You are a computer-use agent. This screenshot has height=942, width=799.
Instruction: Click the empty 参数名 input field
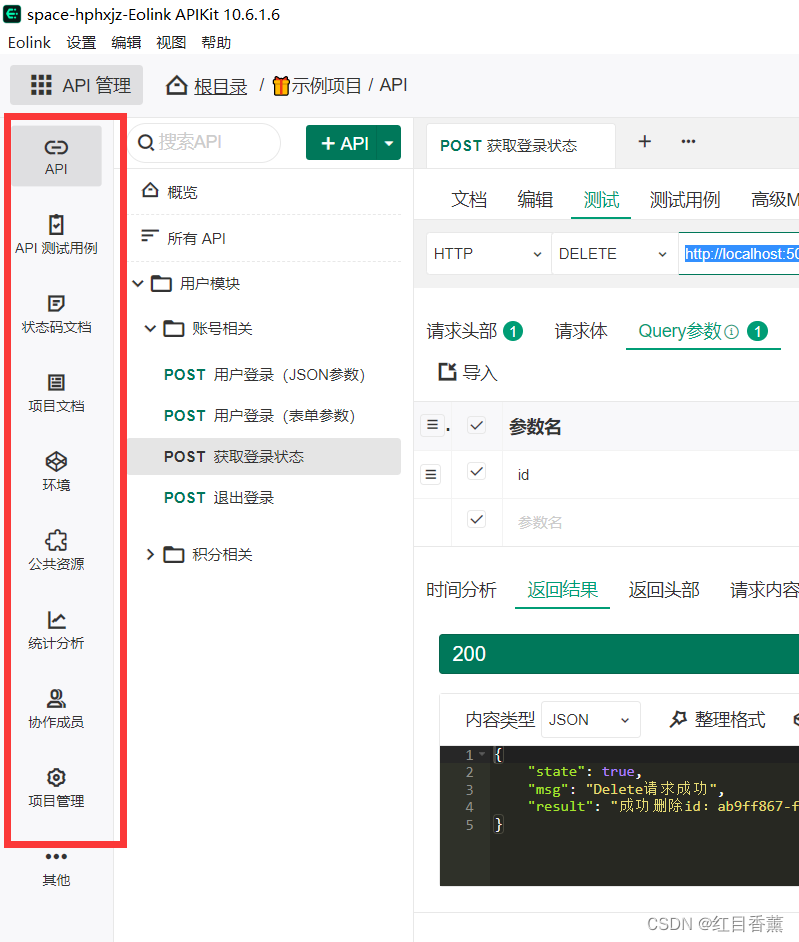(x=651, y=522)
